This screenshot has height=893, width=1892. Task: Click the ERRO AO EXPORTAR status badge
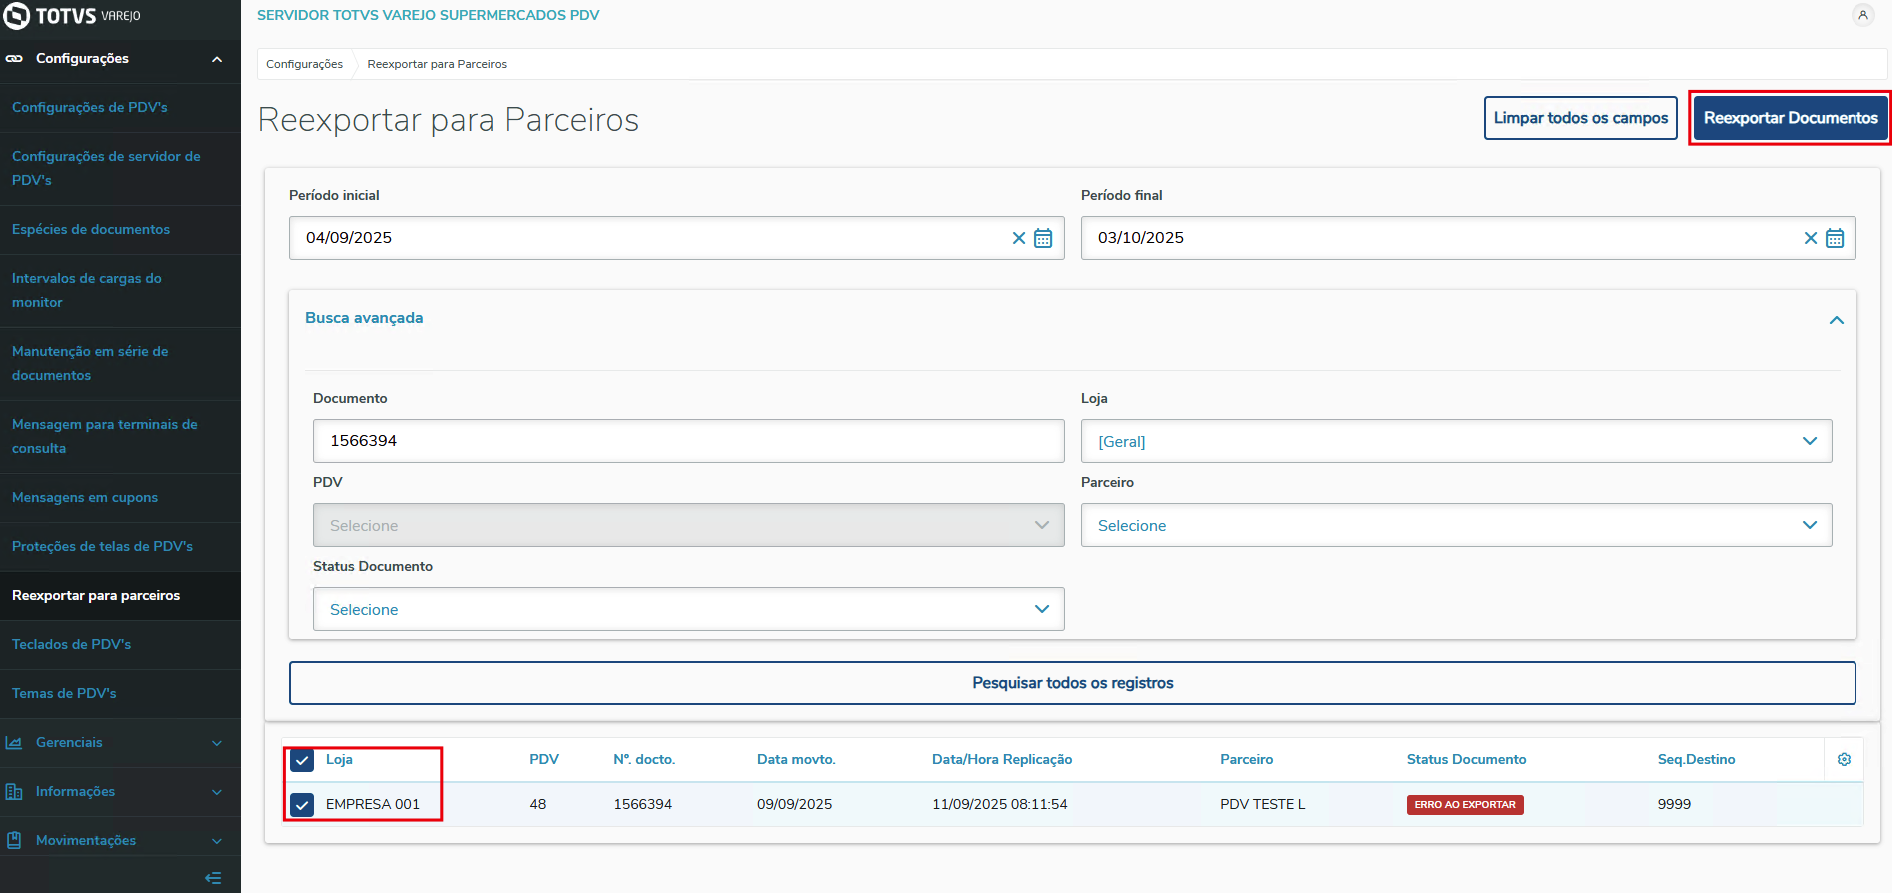1465,805
